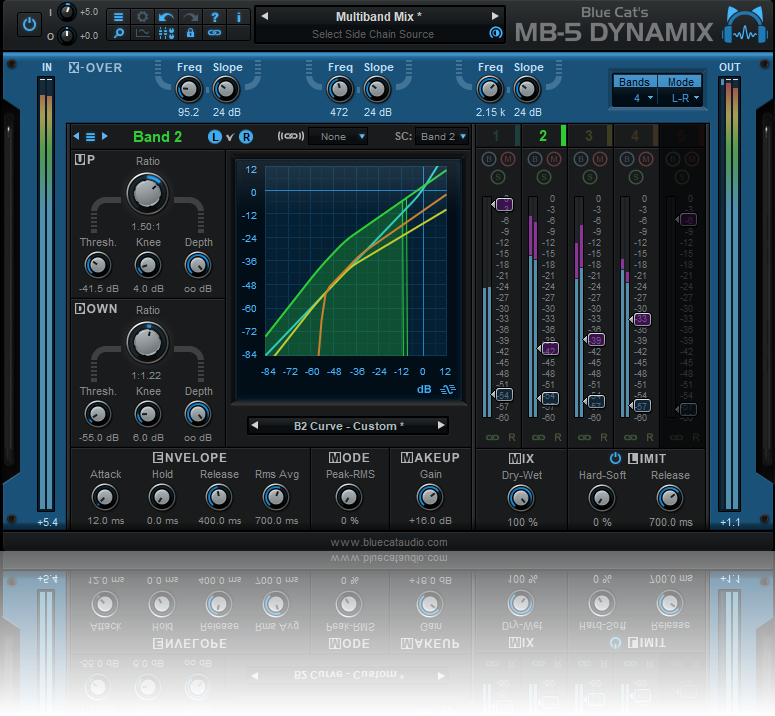
Task: Go to the next preset after Multiband Mix
Action: click(x=495, y=16)
